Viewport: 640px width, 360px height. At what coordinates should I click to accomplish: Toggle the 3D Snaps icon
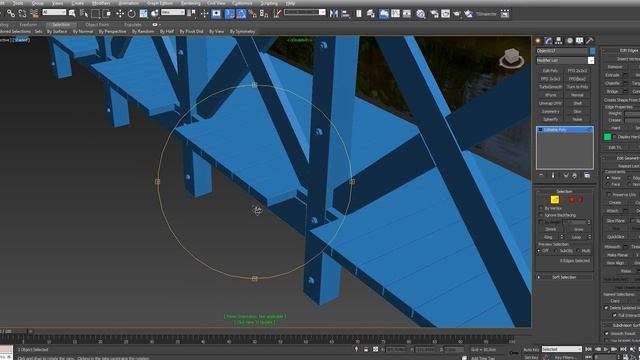point(230,13)
